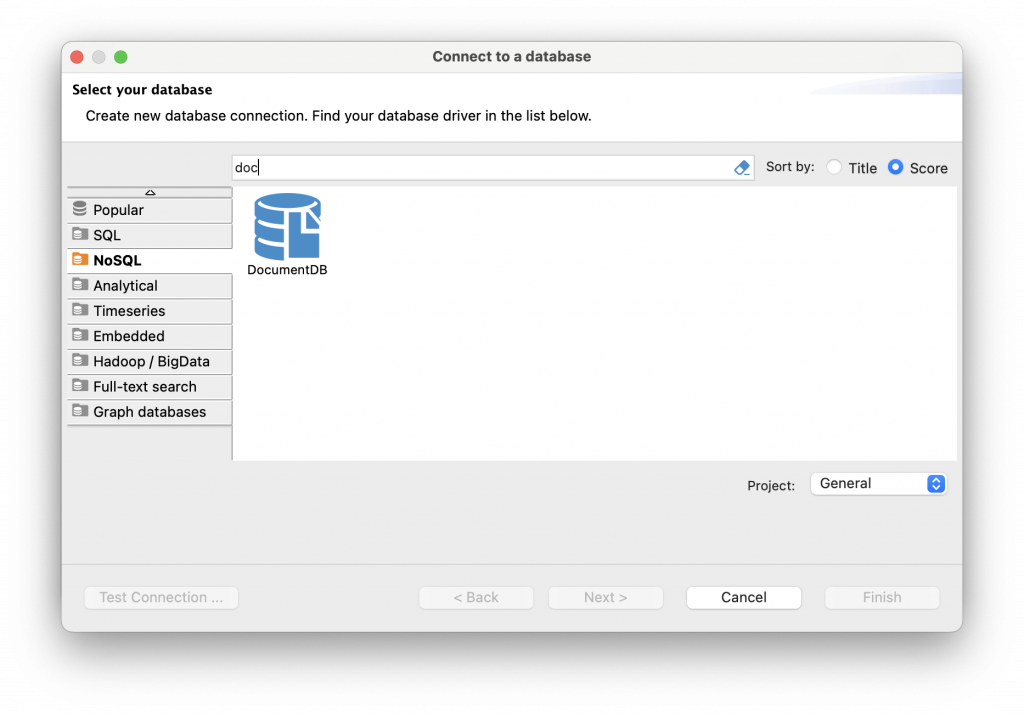Open the SQL category tab

pos(150,235)
